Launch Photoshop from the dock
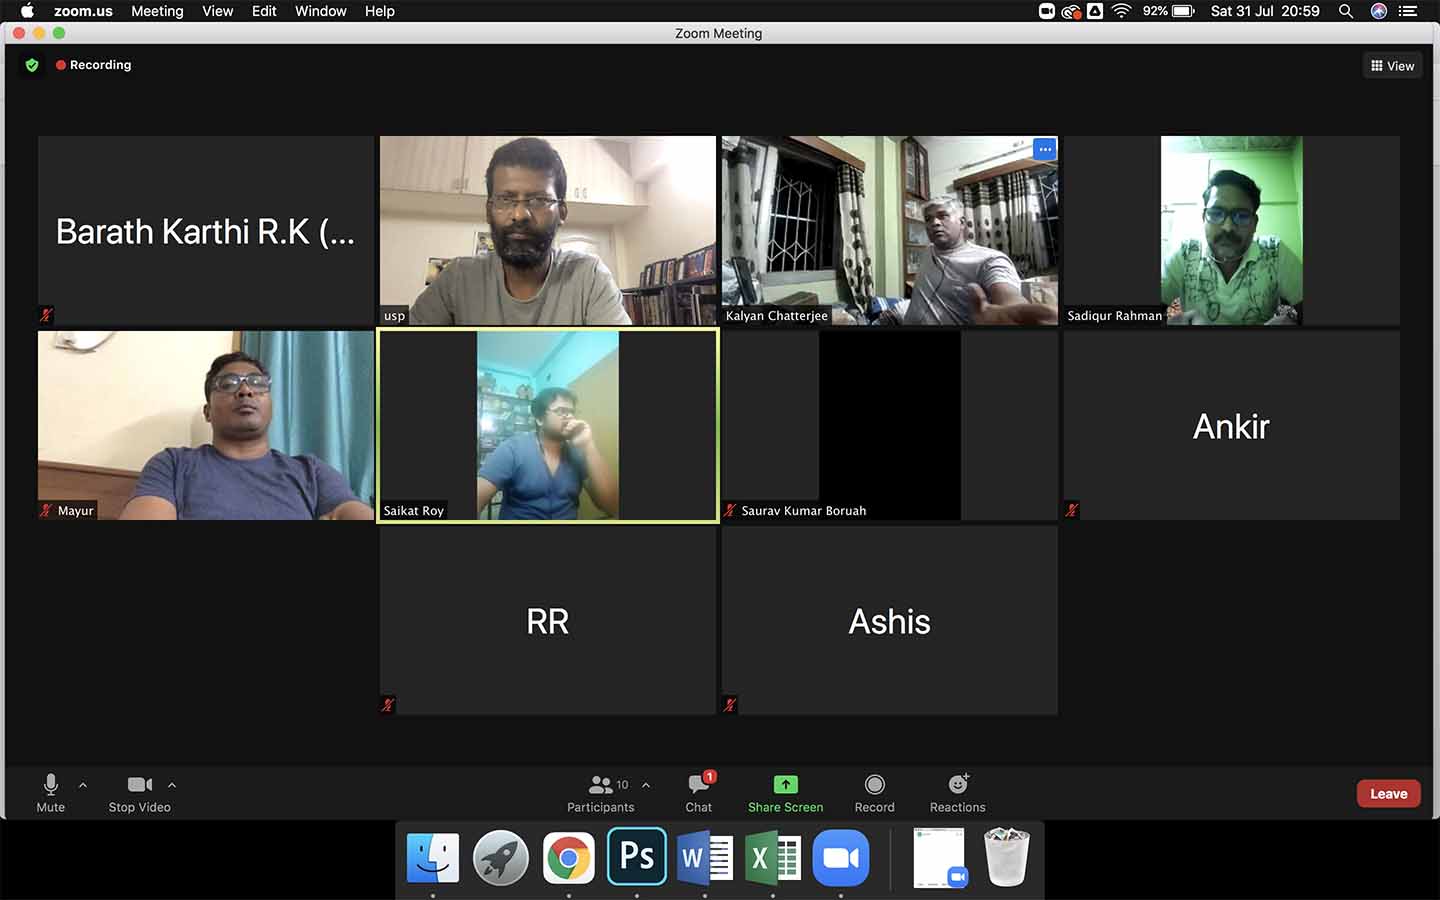Viewport: 1440px width, 900px height. coord(637,857)
